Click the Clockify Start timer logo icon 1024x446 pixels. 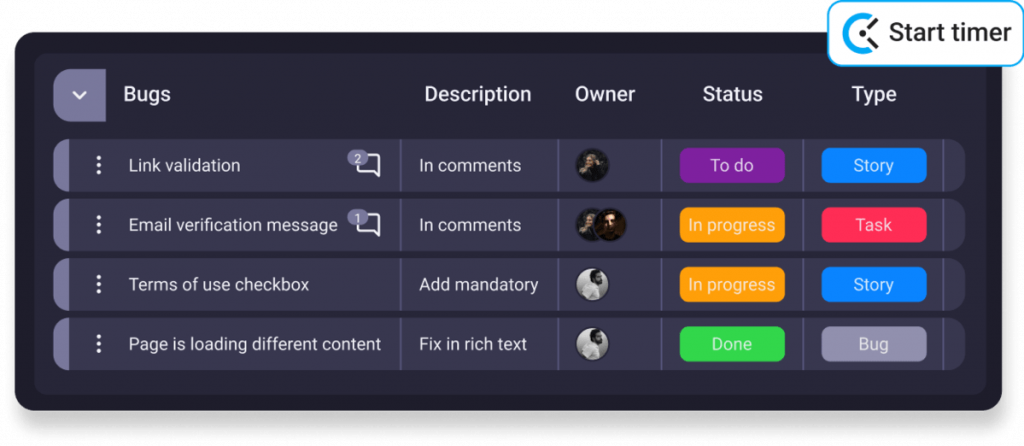point(861,33)
